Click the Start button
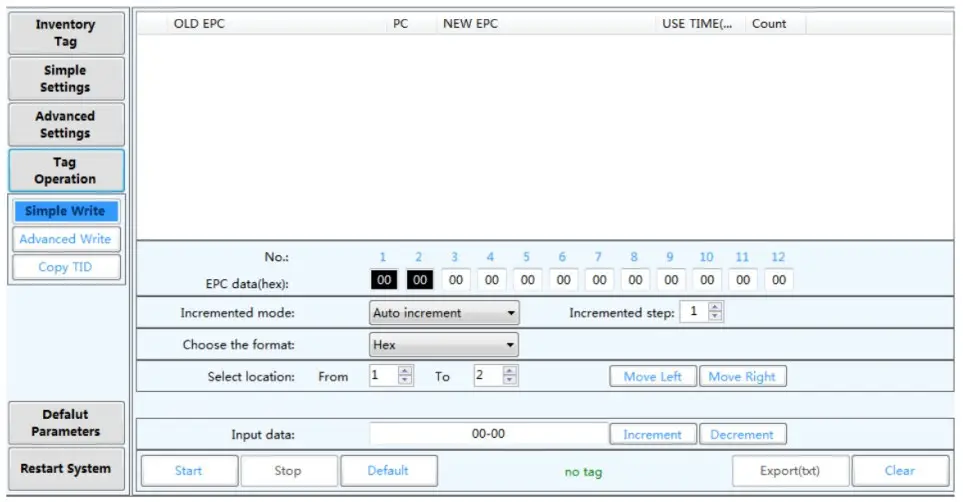The width and height of the screenshot is (963, 502). [189, 471]
